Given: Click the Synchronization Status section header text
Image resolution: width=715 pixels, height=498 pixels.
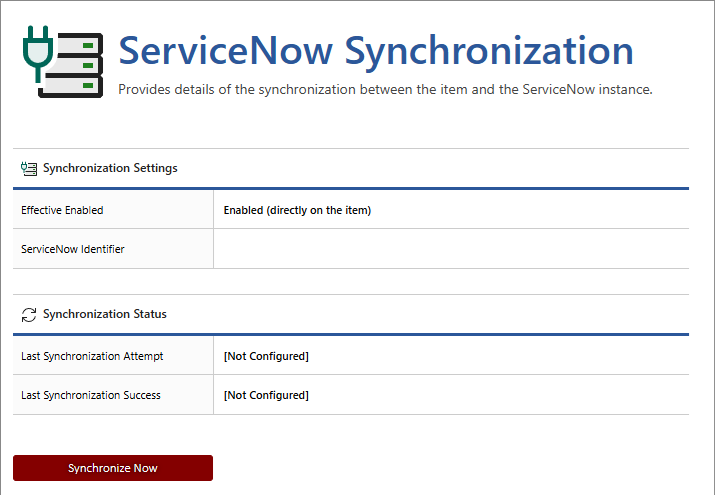Looking at the screenshot, I should click(105, 314).
